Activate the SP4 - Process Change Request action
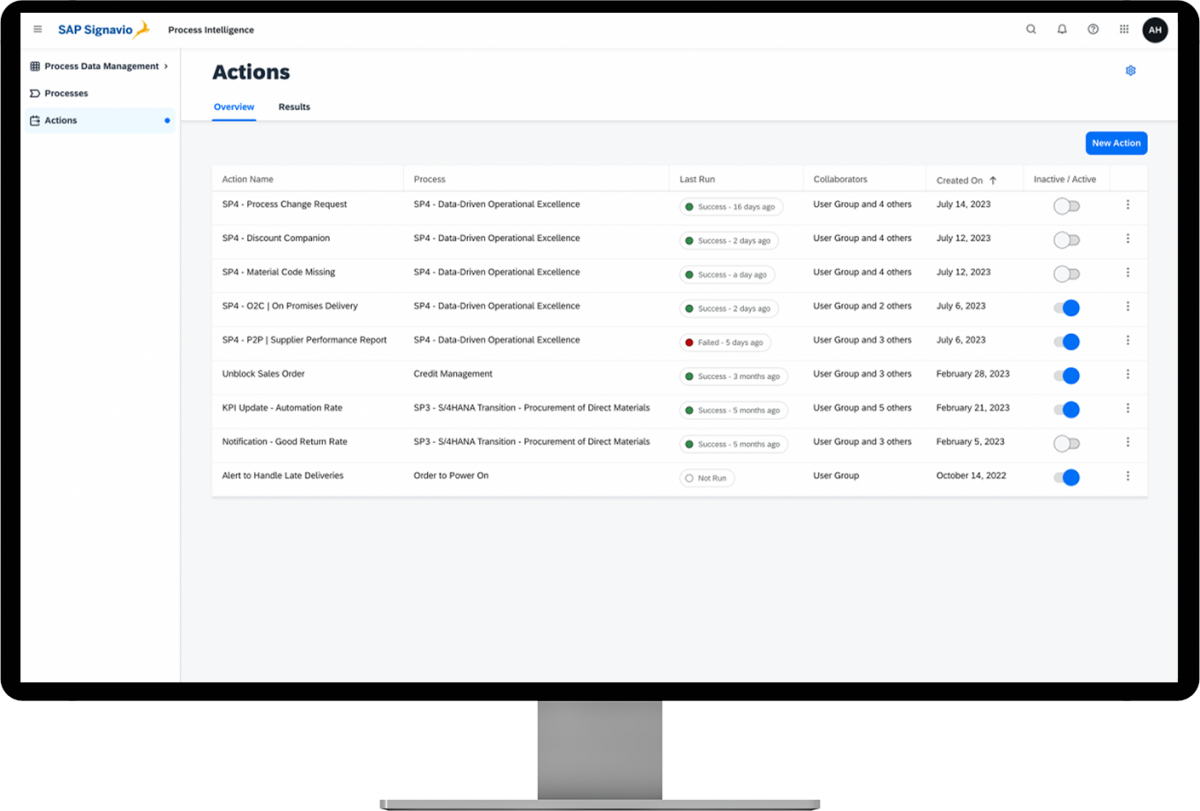The width and height of the screenshot is (1200, 811). tap(1066, 204)
